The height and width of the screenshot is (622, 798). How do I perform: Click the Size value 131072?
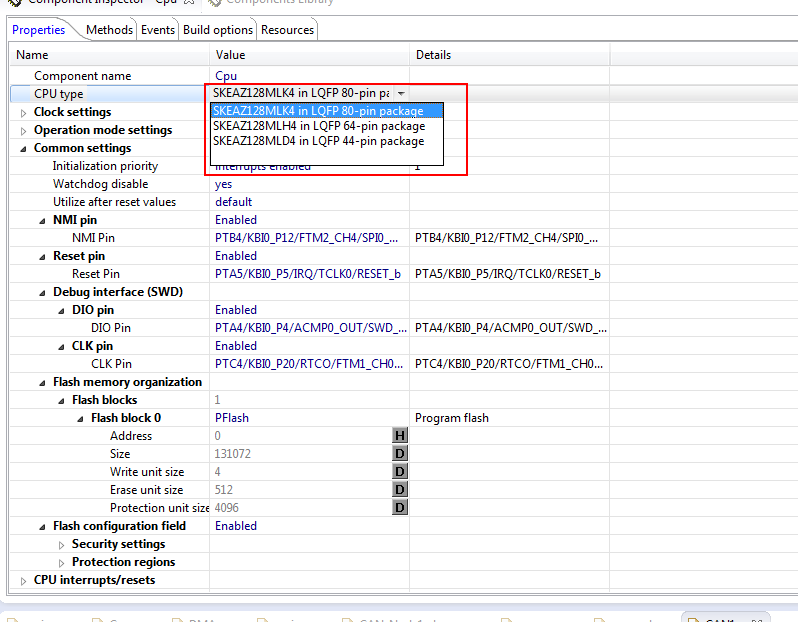[233, 454]
